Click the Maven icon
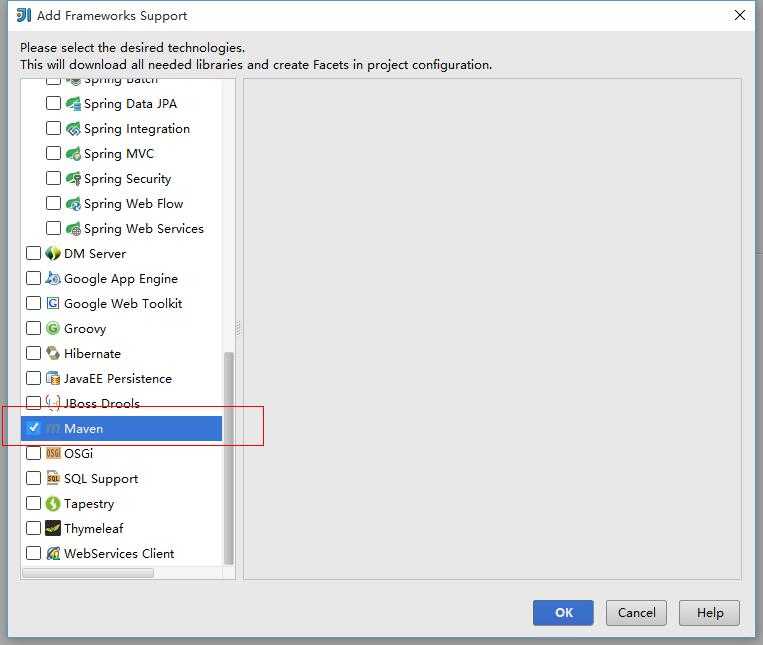Image resolution: width=763 pixels, height=645 pixels. click(53, 429)
